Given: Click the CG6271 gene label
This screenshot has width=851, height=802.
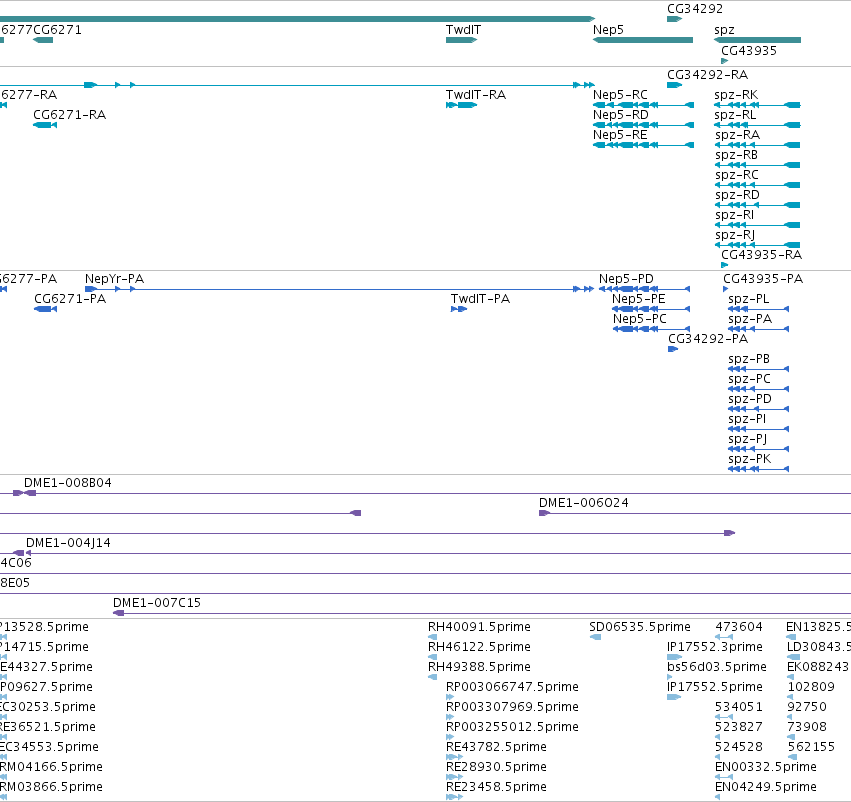Looking at the screenshot, I should [x=58, y=30].
